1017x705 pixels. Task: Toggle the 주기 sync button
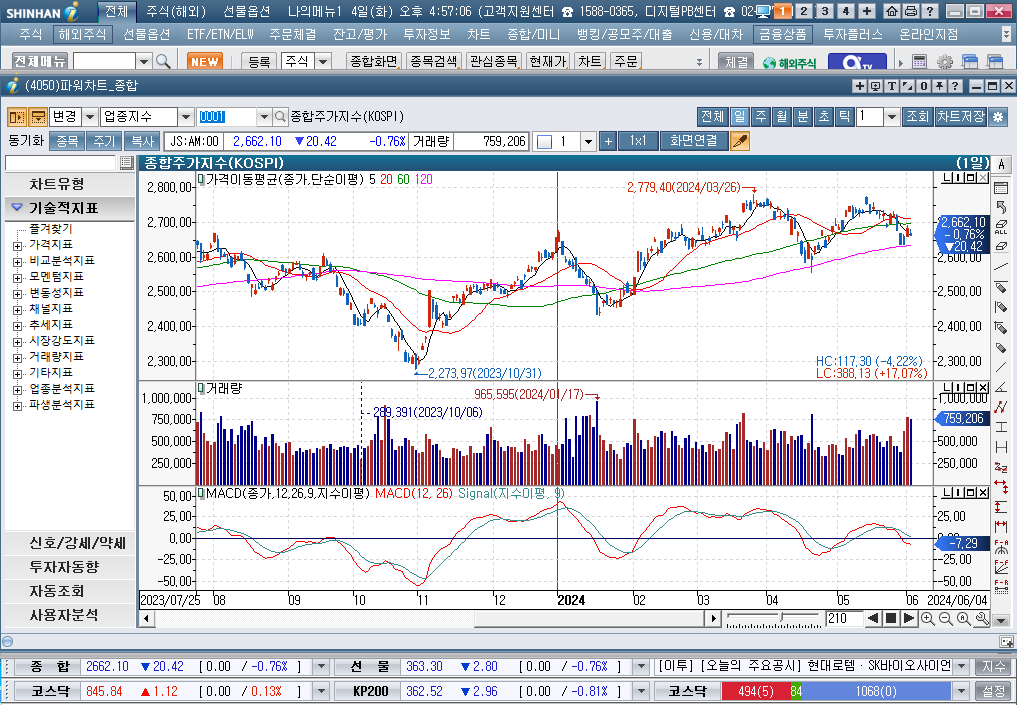click(x=104, y=141)
